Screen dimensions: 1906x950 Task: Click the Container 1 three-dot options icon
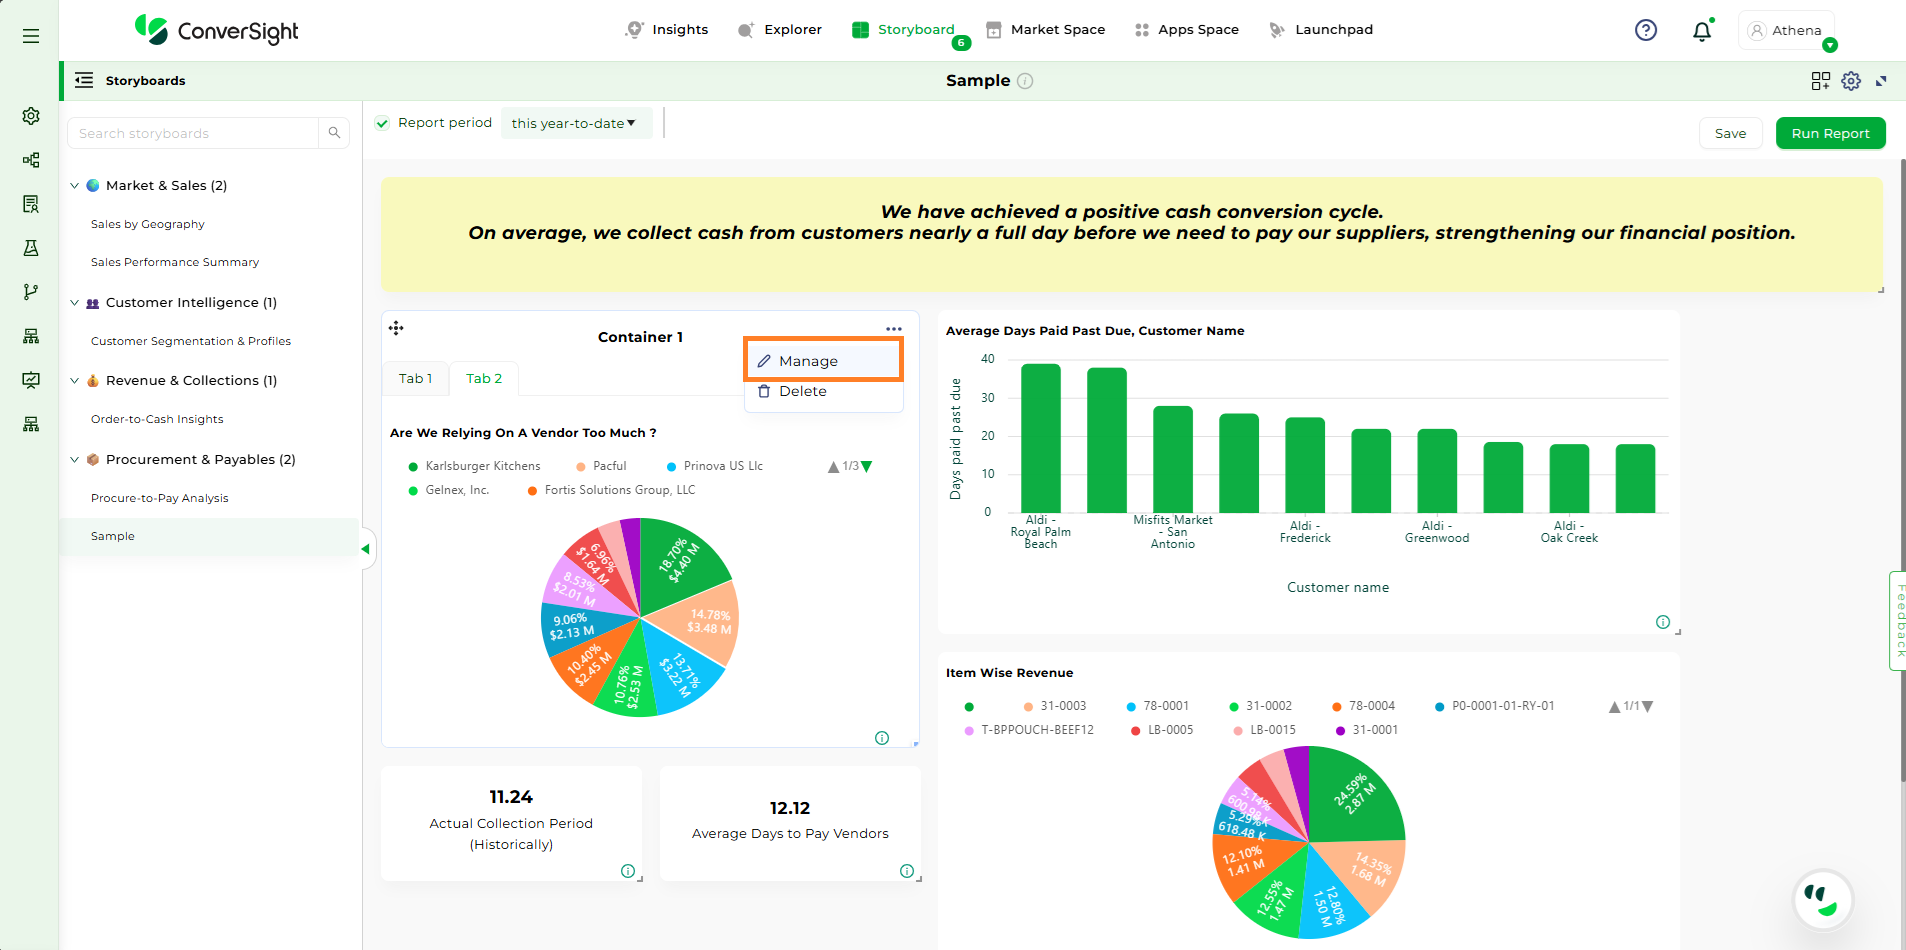[x=893, y=329]
